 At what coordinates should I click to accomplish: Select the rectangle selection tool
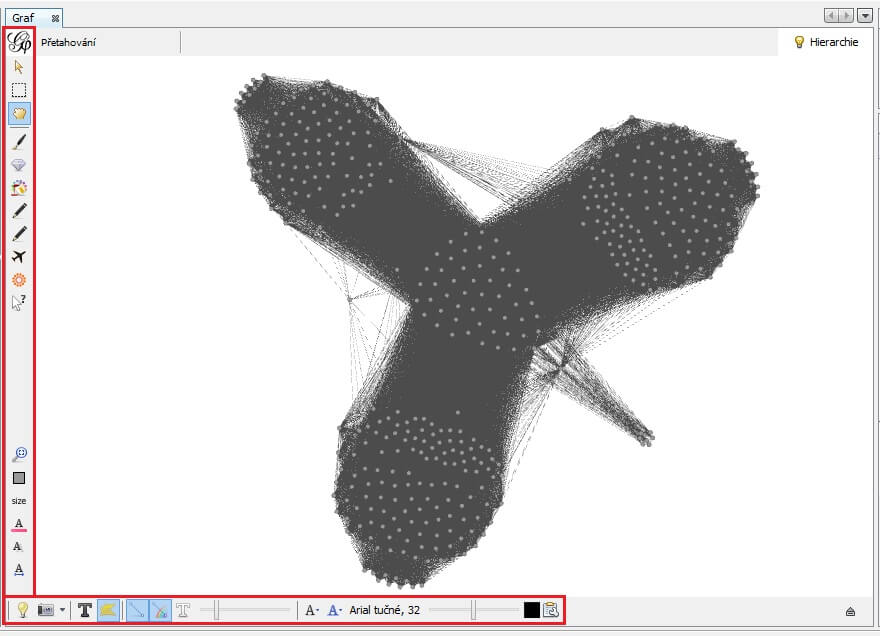[19, 90]
